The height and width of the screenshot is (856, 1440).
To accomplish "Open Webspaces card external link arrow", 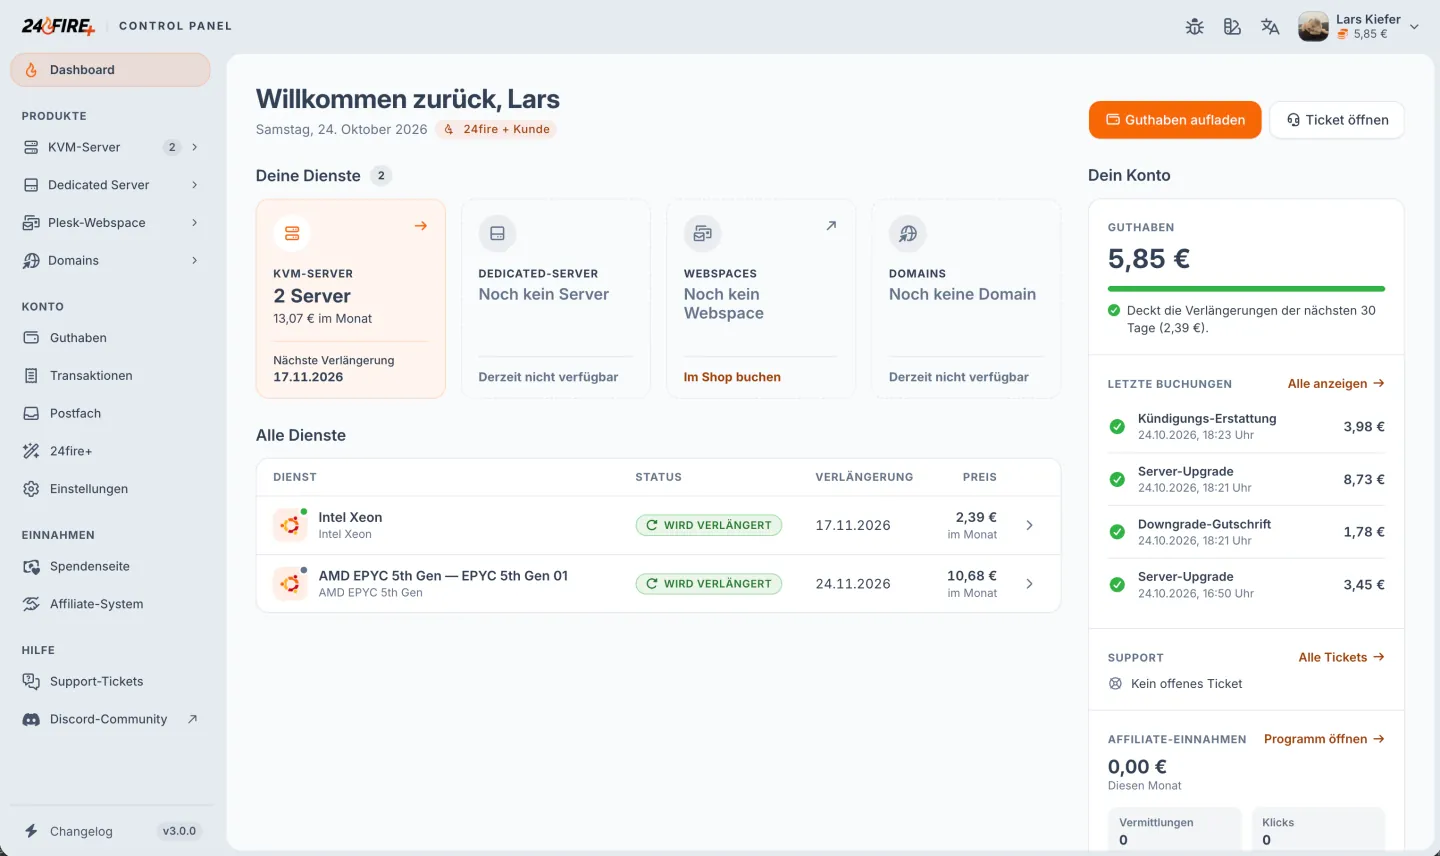I will click(x=831, y=226).
